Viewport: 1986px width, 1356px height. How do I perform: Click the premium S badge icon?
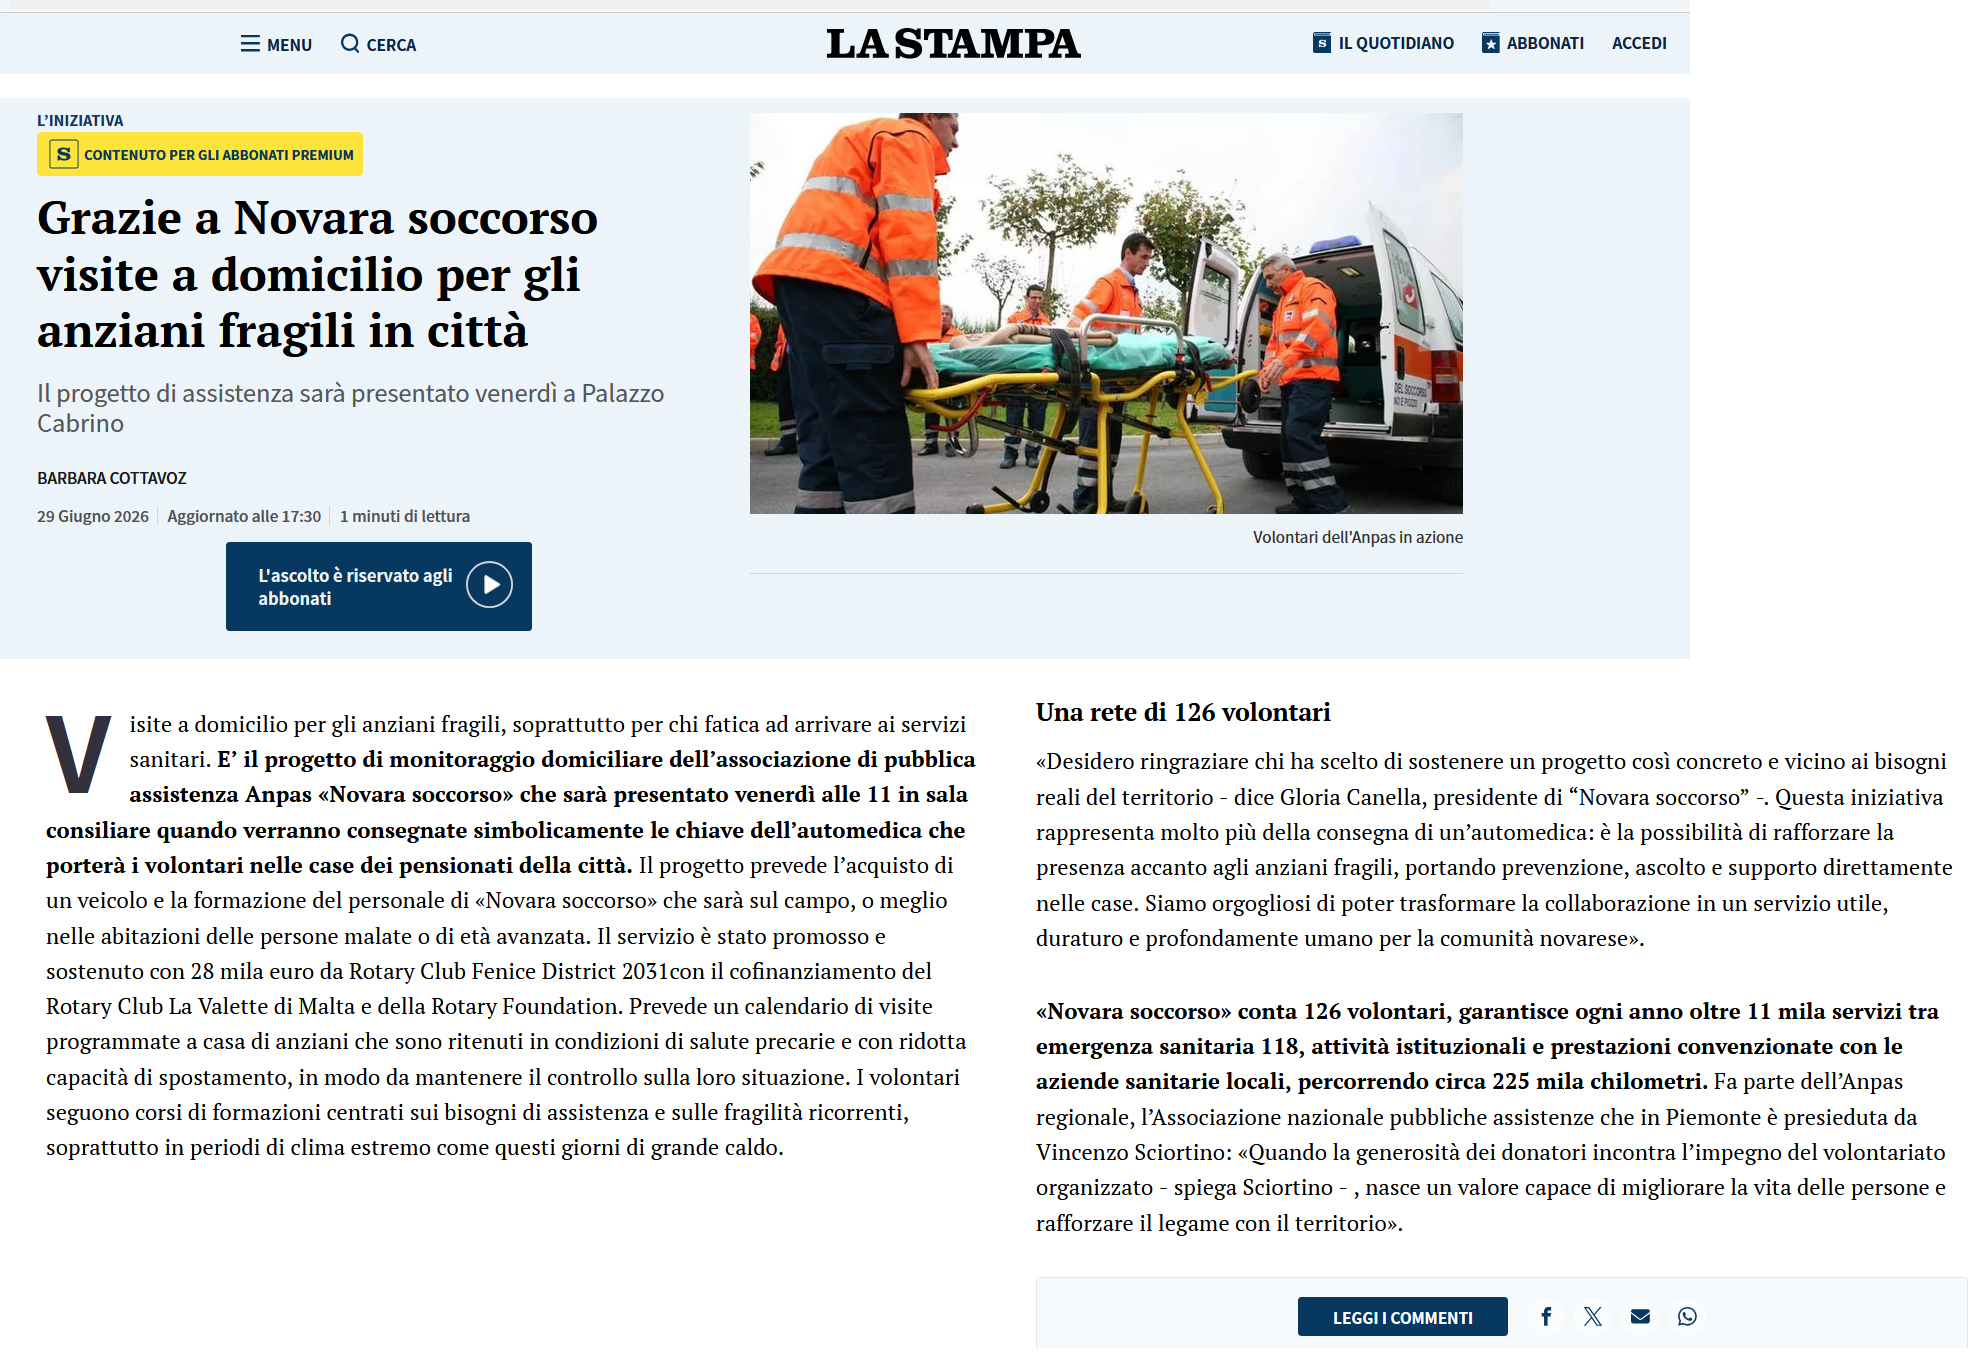64,154
